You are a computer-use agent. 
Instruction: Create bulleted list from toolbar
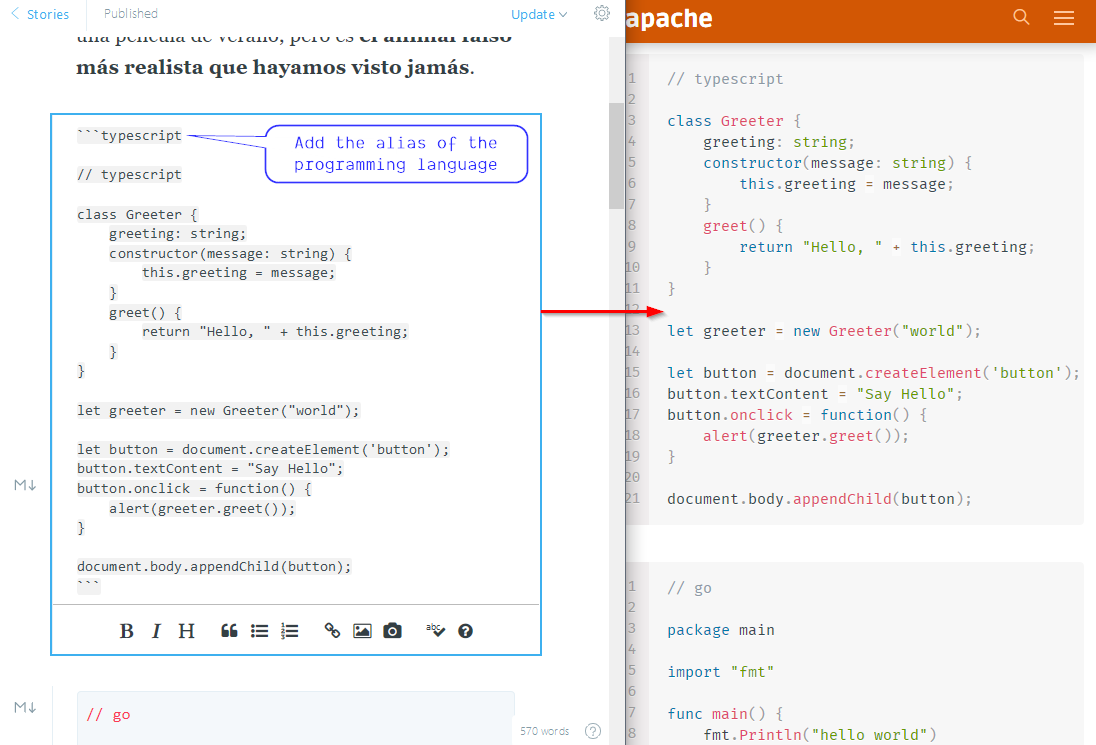point(259,631)
